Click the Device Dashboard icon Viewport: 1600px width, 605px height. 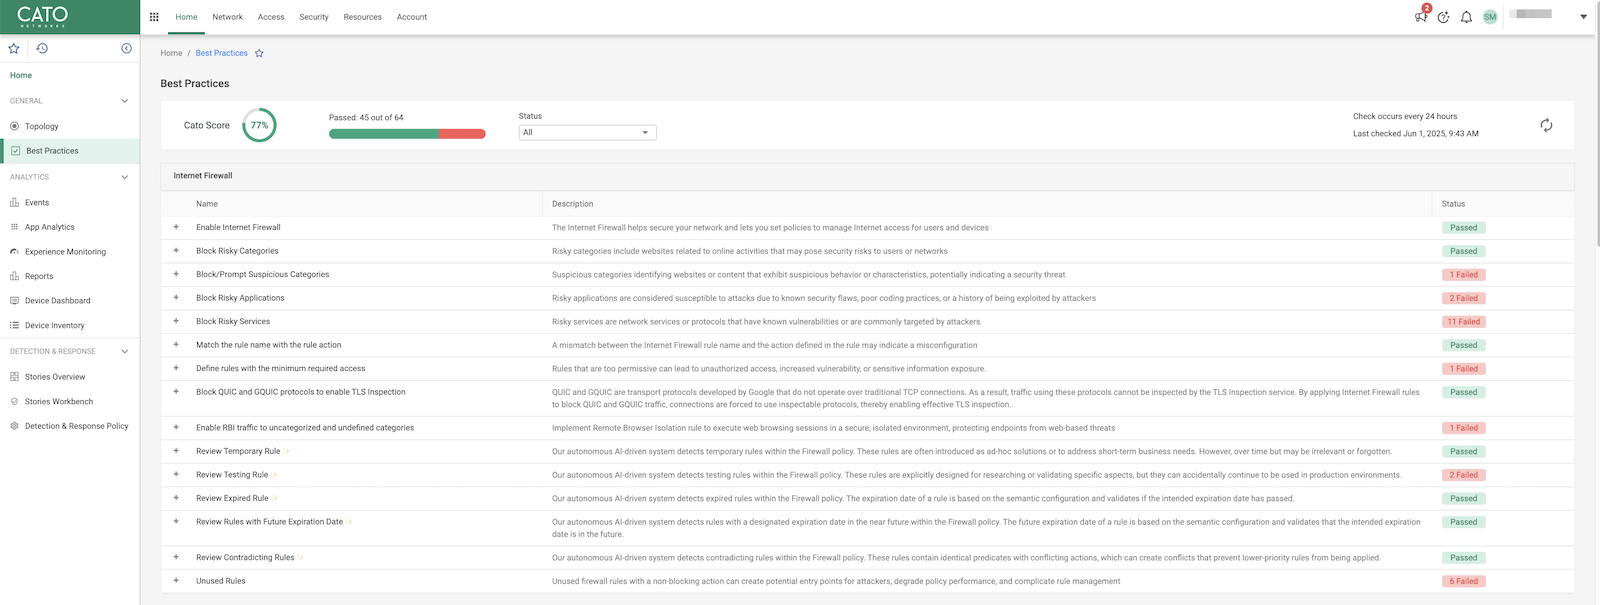tap(14, 300)
